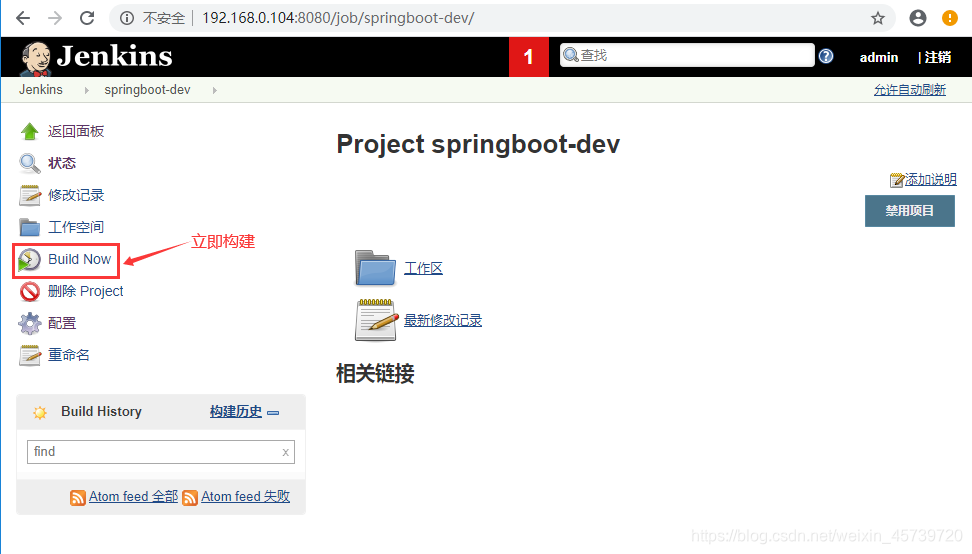Focus the Build History find field

[x=161, y=452]
